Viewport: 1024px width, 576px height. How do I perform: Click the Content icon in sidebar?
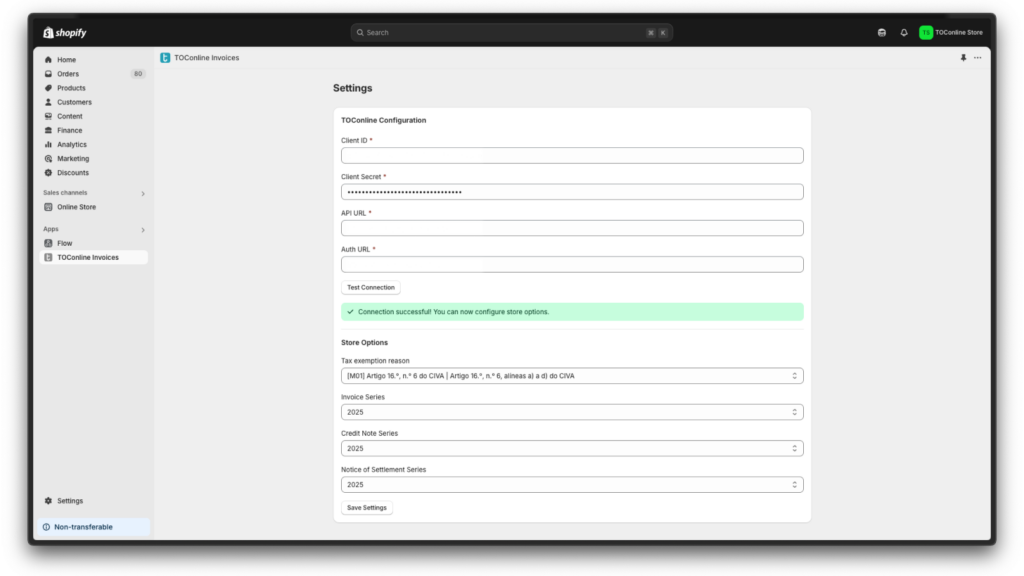pyautogui.click(x=48, y=116)
